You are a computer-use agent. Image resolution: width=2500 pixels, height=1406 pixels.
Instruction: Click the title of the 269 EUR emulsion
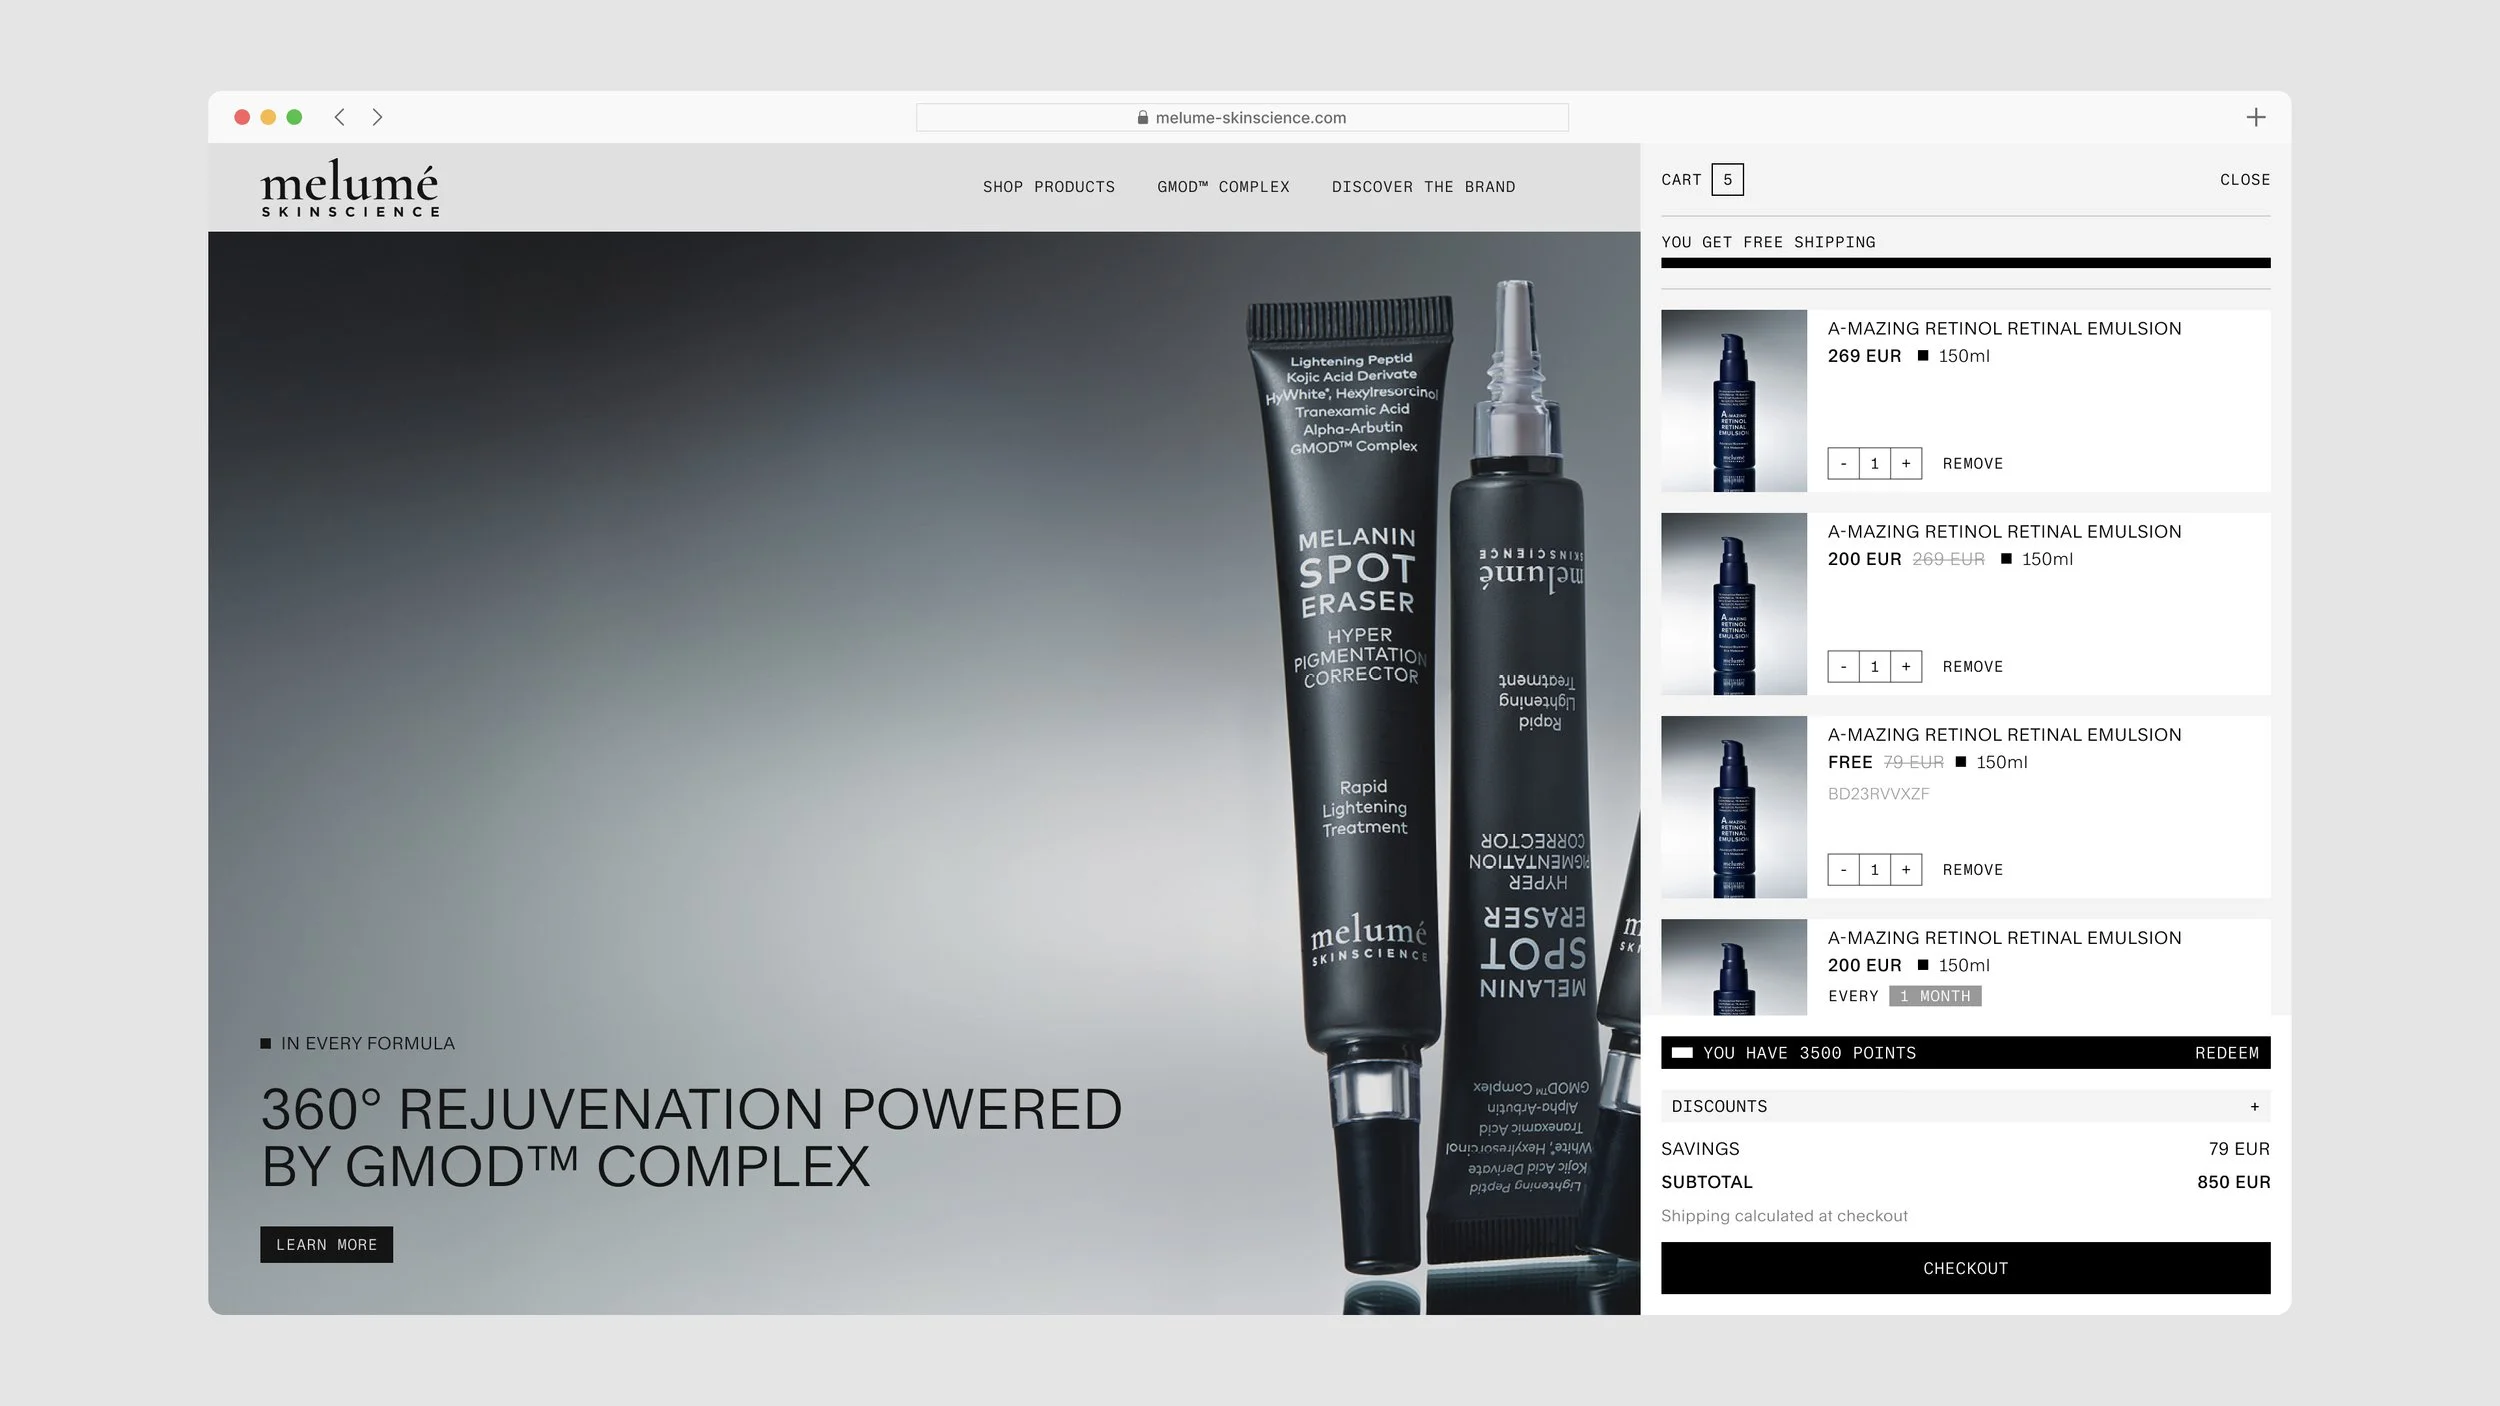[2004, 328]
